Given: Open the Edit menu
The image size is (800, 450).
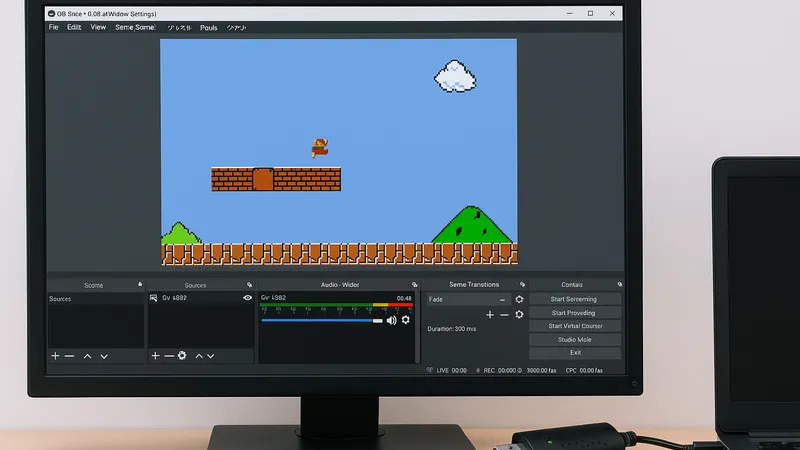Looking at the screenshot, I should tap(74, 27).
